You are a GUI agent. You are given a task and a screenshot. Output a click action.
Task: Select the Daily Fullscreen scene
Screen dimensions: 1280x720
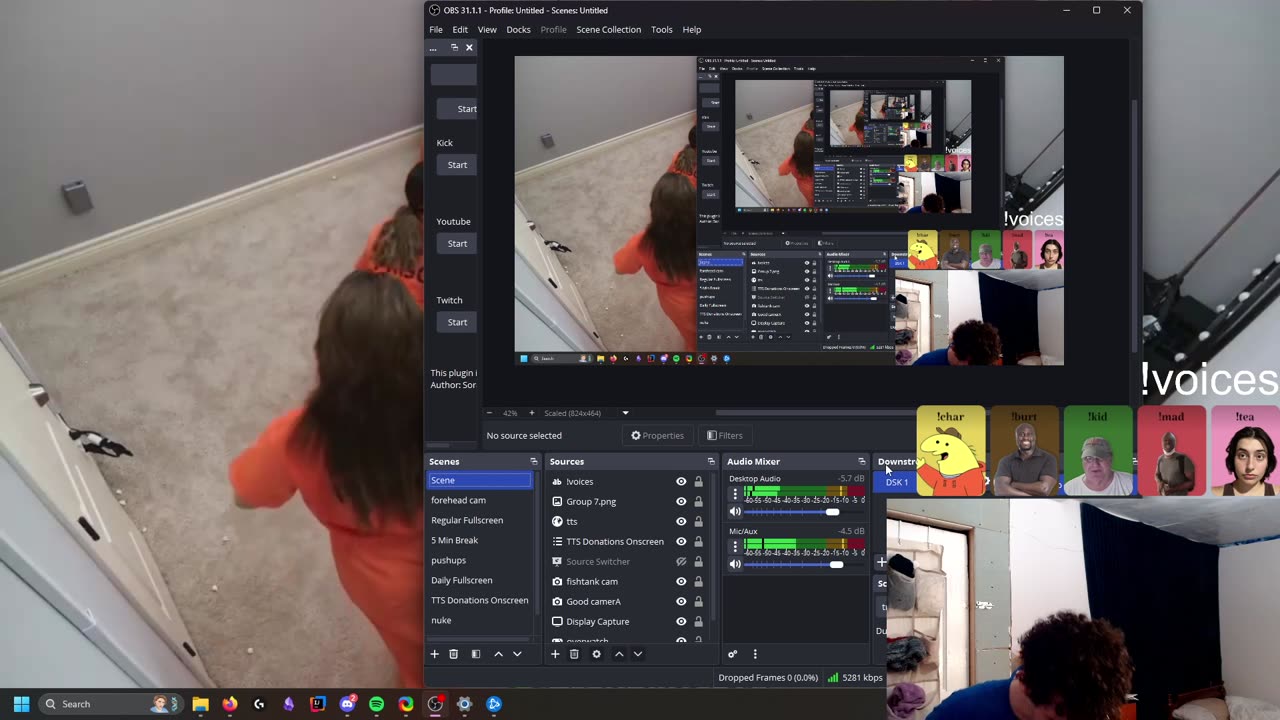480,580
